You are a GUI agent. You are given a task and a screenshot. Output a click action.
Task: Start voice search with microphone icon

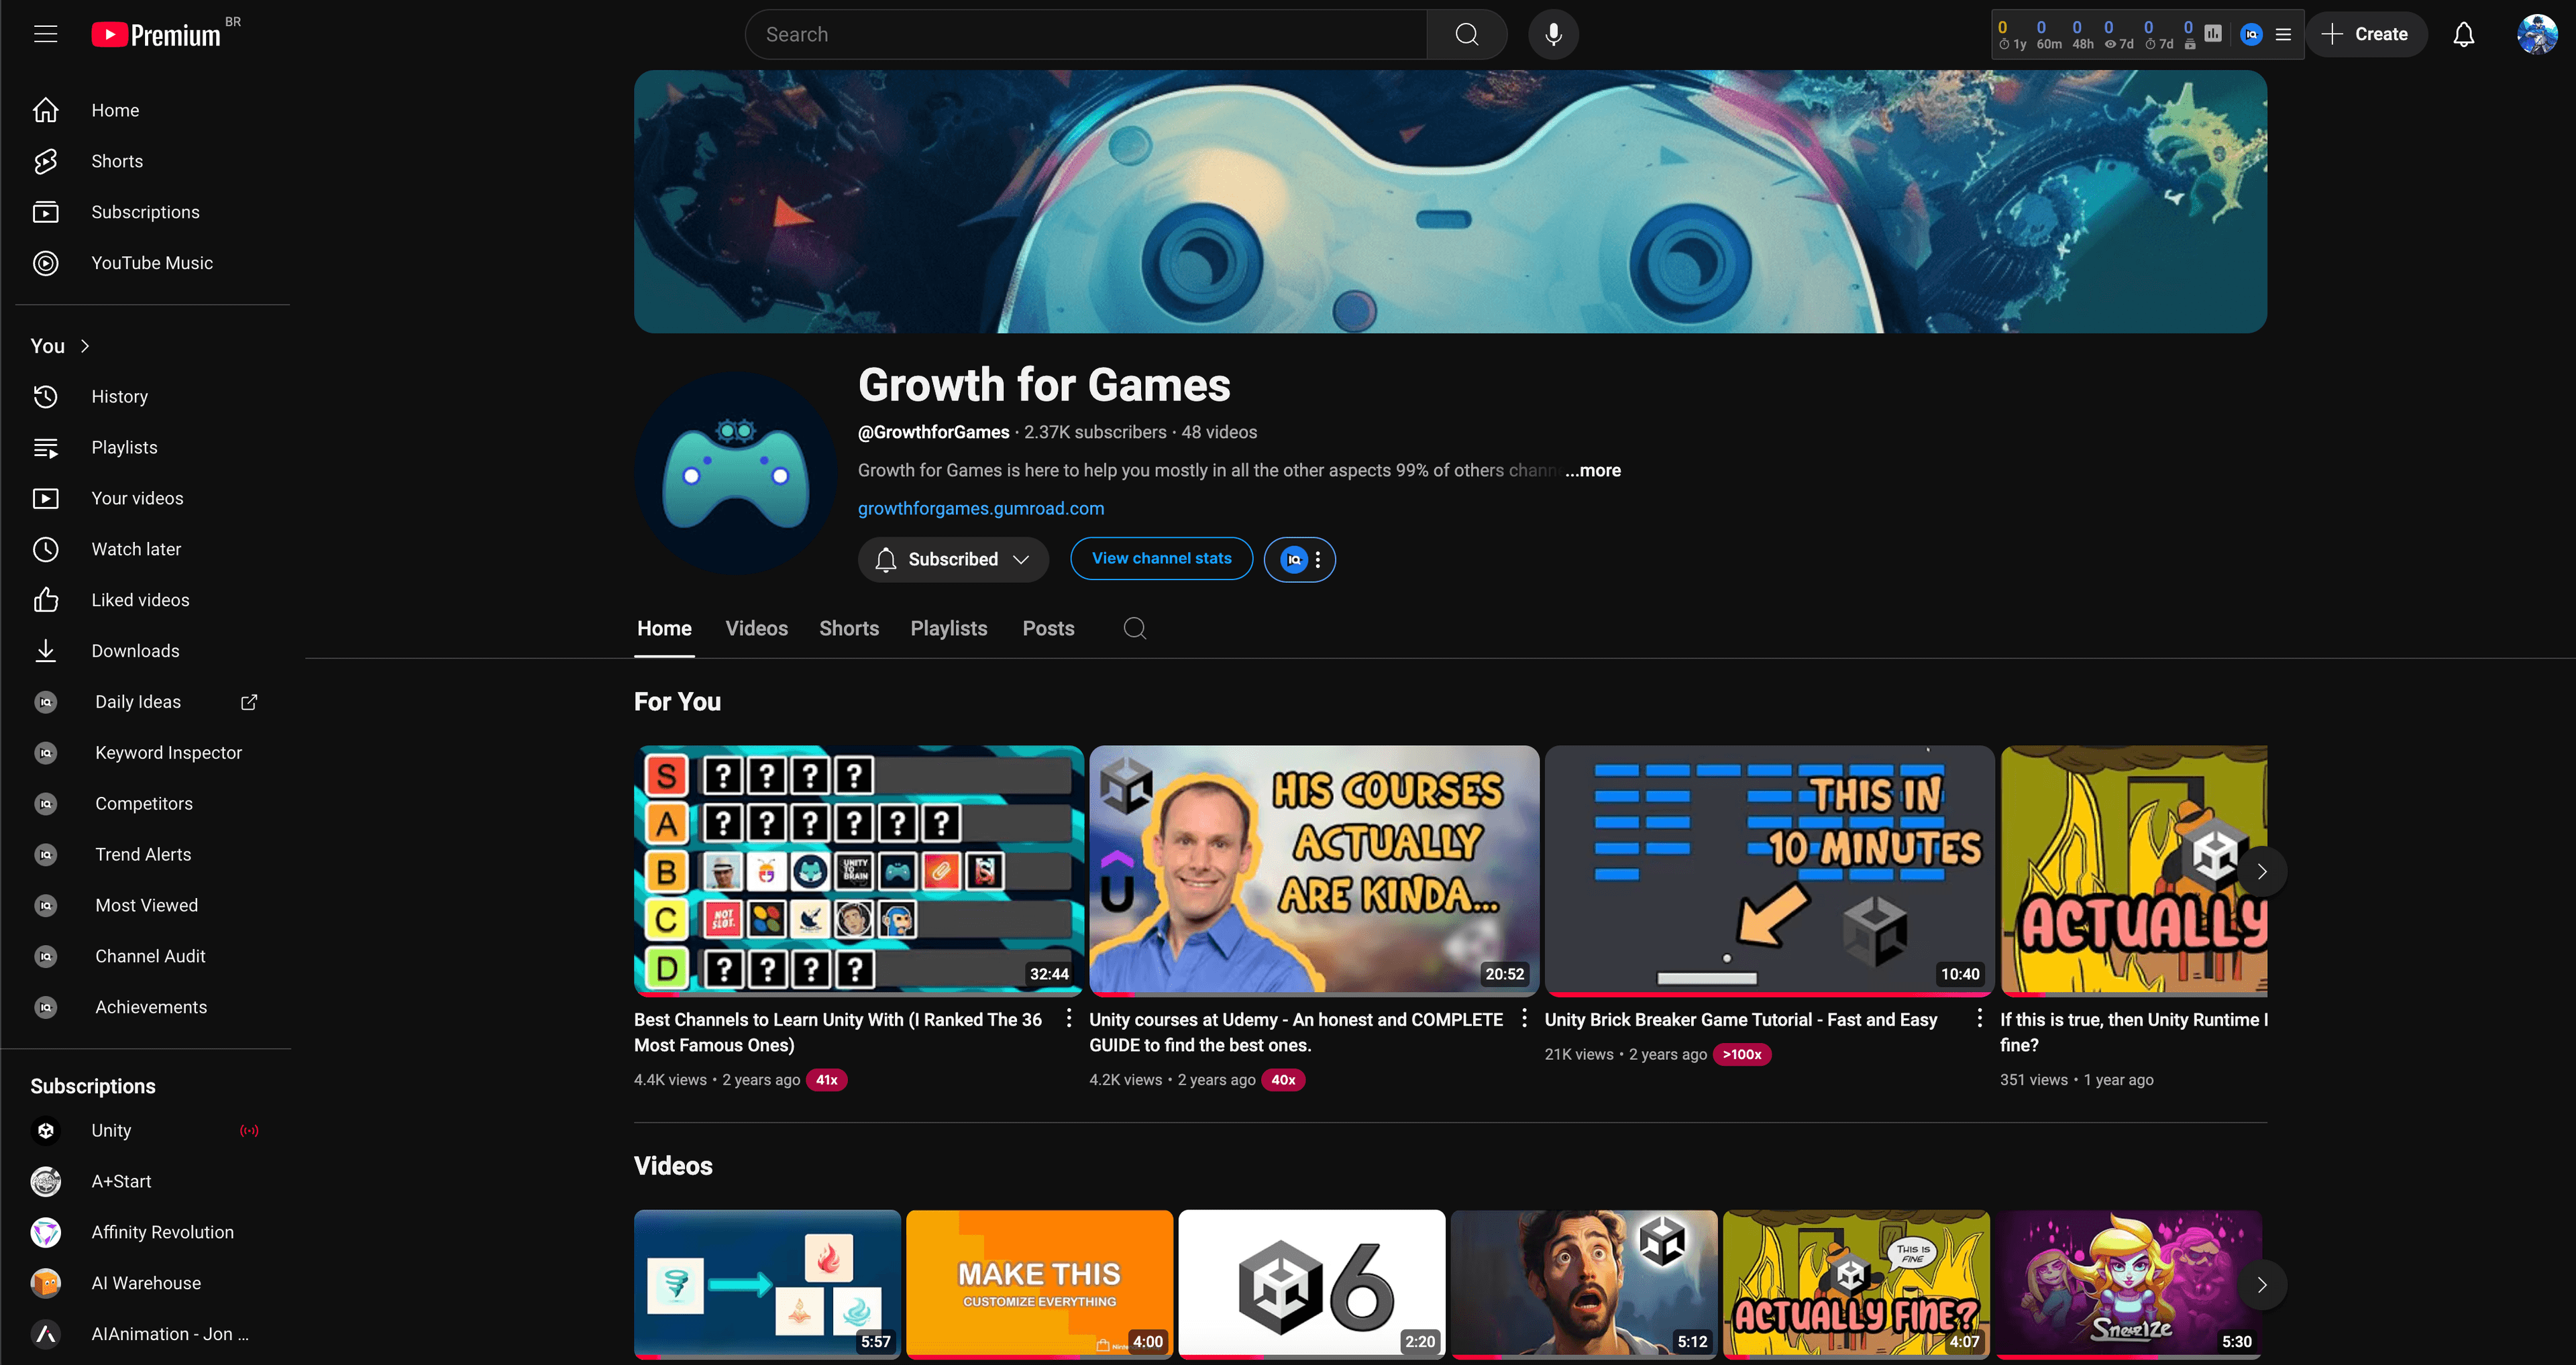click(1553, 34)
